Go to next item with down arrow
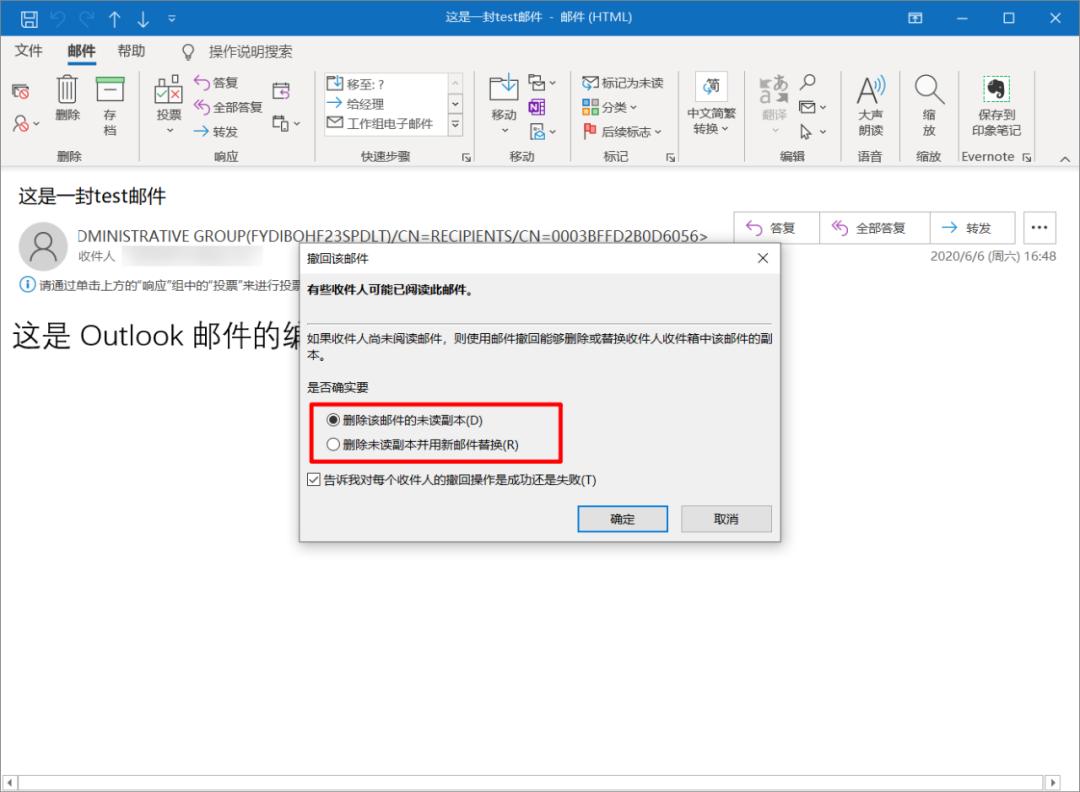1080x792 pixels. click(143, 19)
